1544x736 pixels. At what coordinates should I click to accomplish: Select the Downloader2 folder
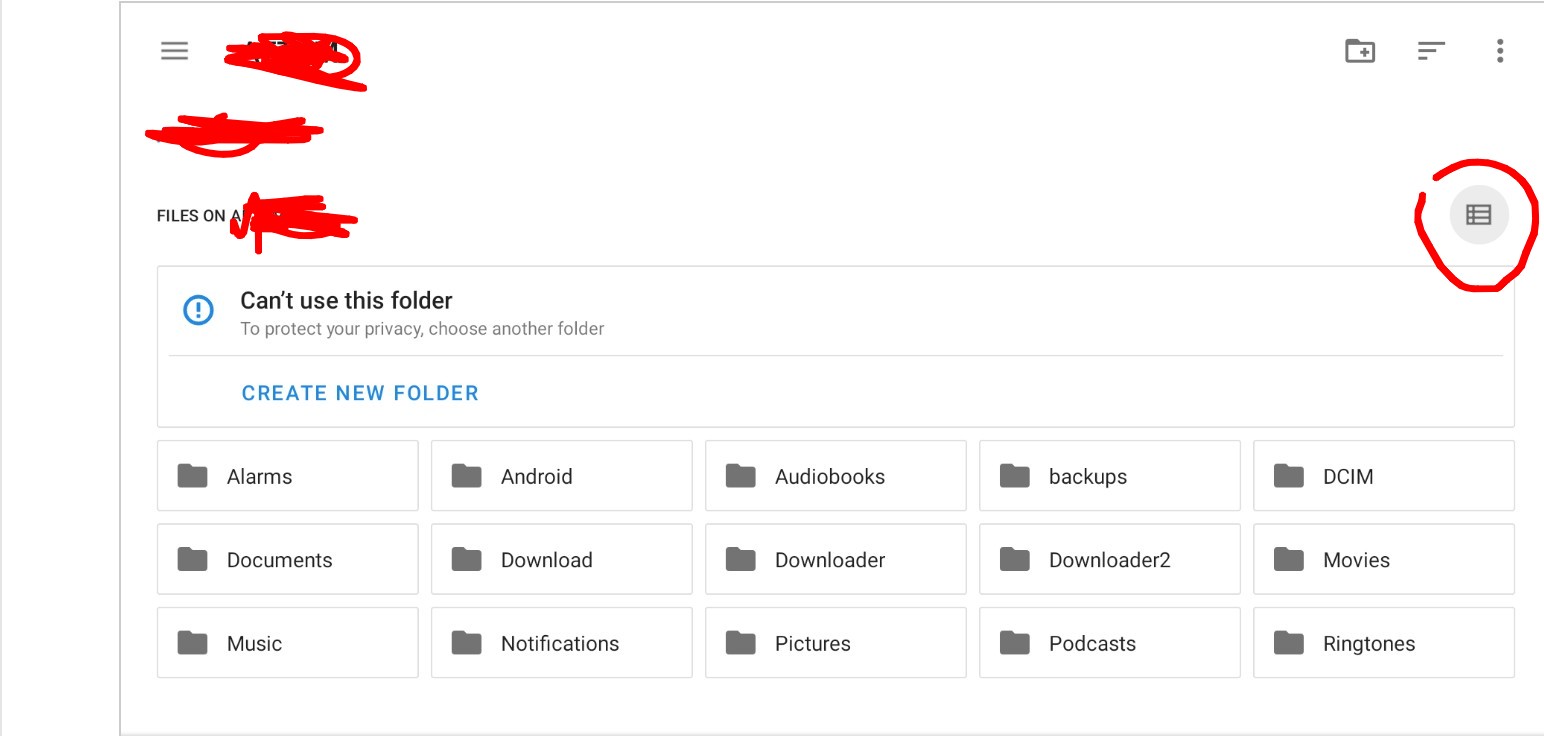tap(1109, 560)
